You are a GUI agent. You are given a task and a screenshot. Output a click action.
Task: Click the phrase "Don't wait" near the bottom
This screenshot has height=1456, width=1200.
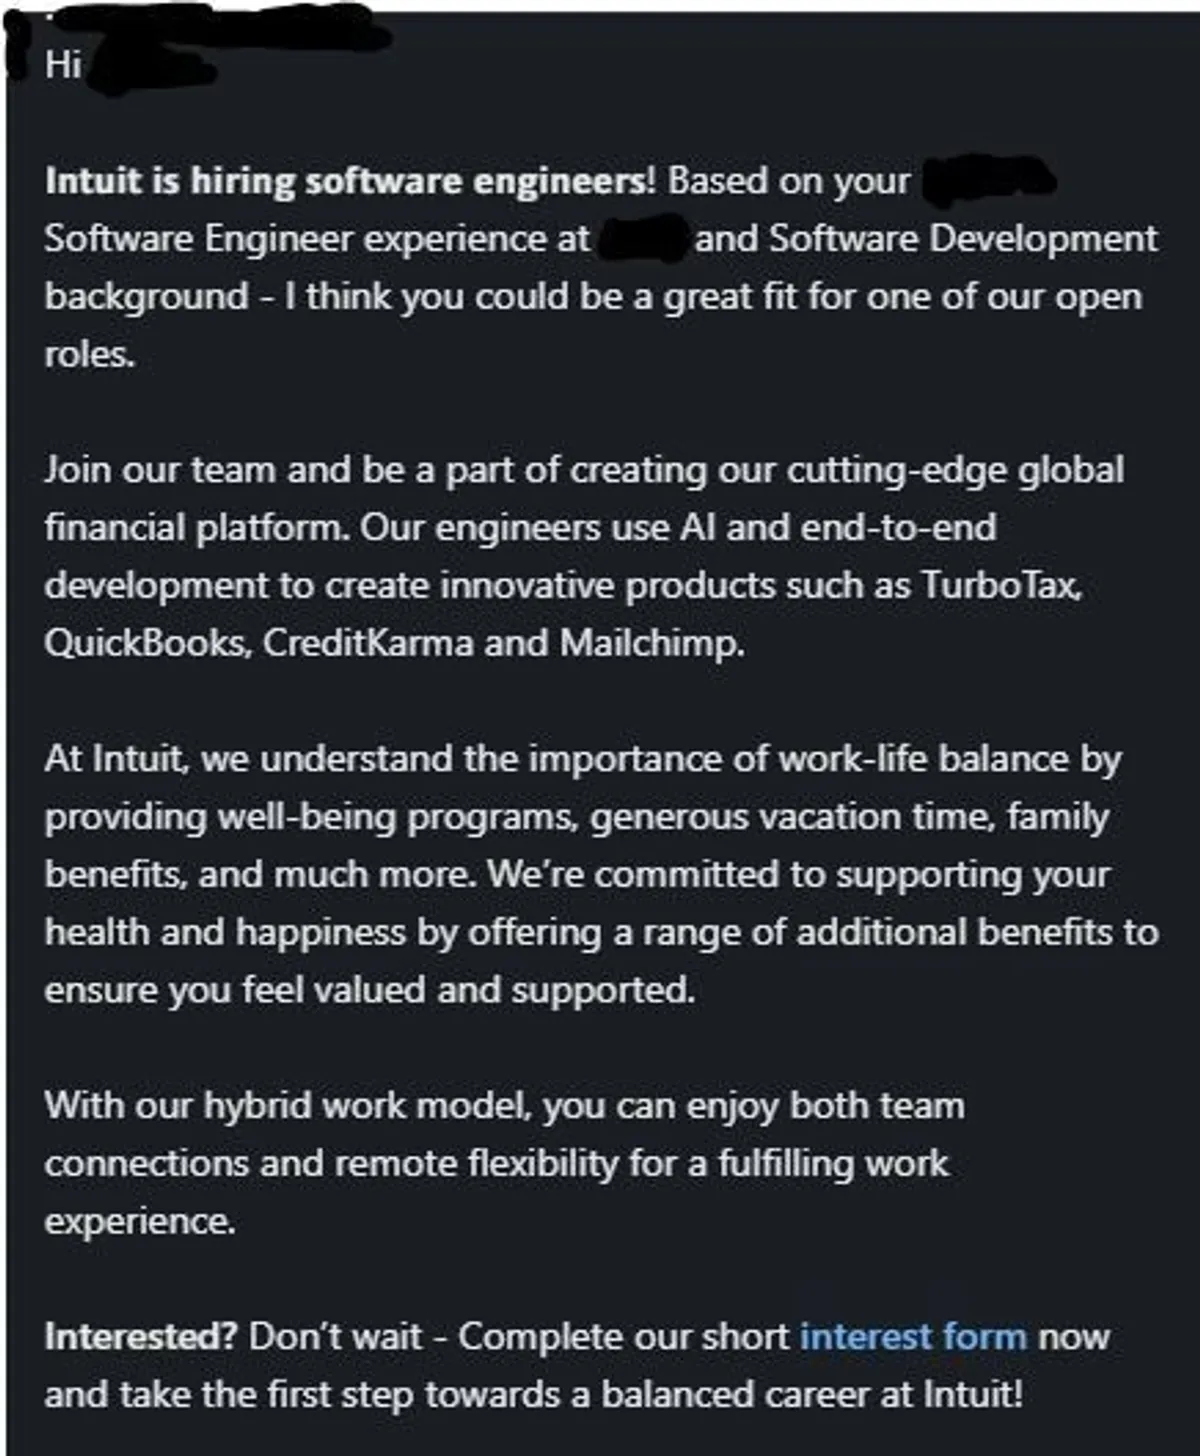coord(334,1336)
